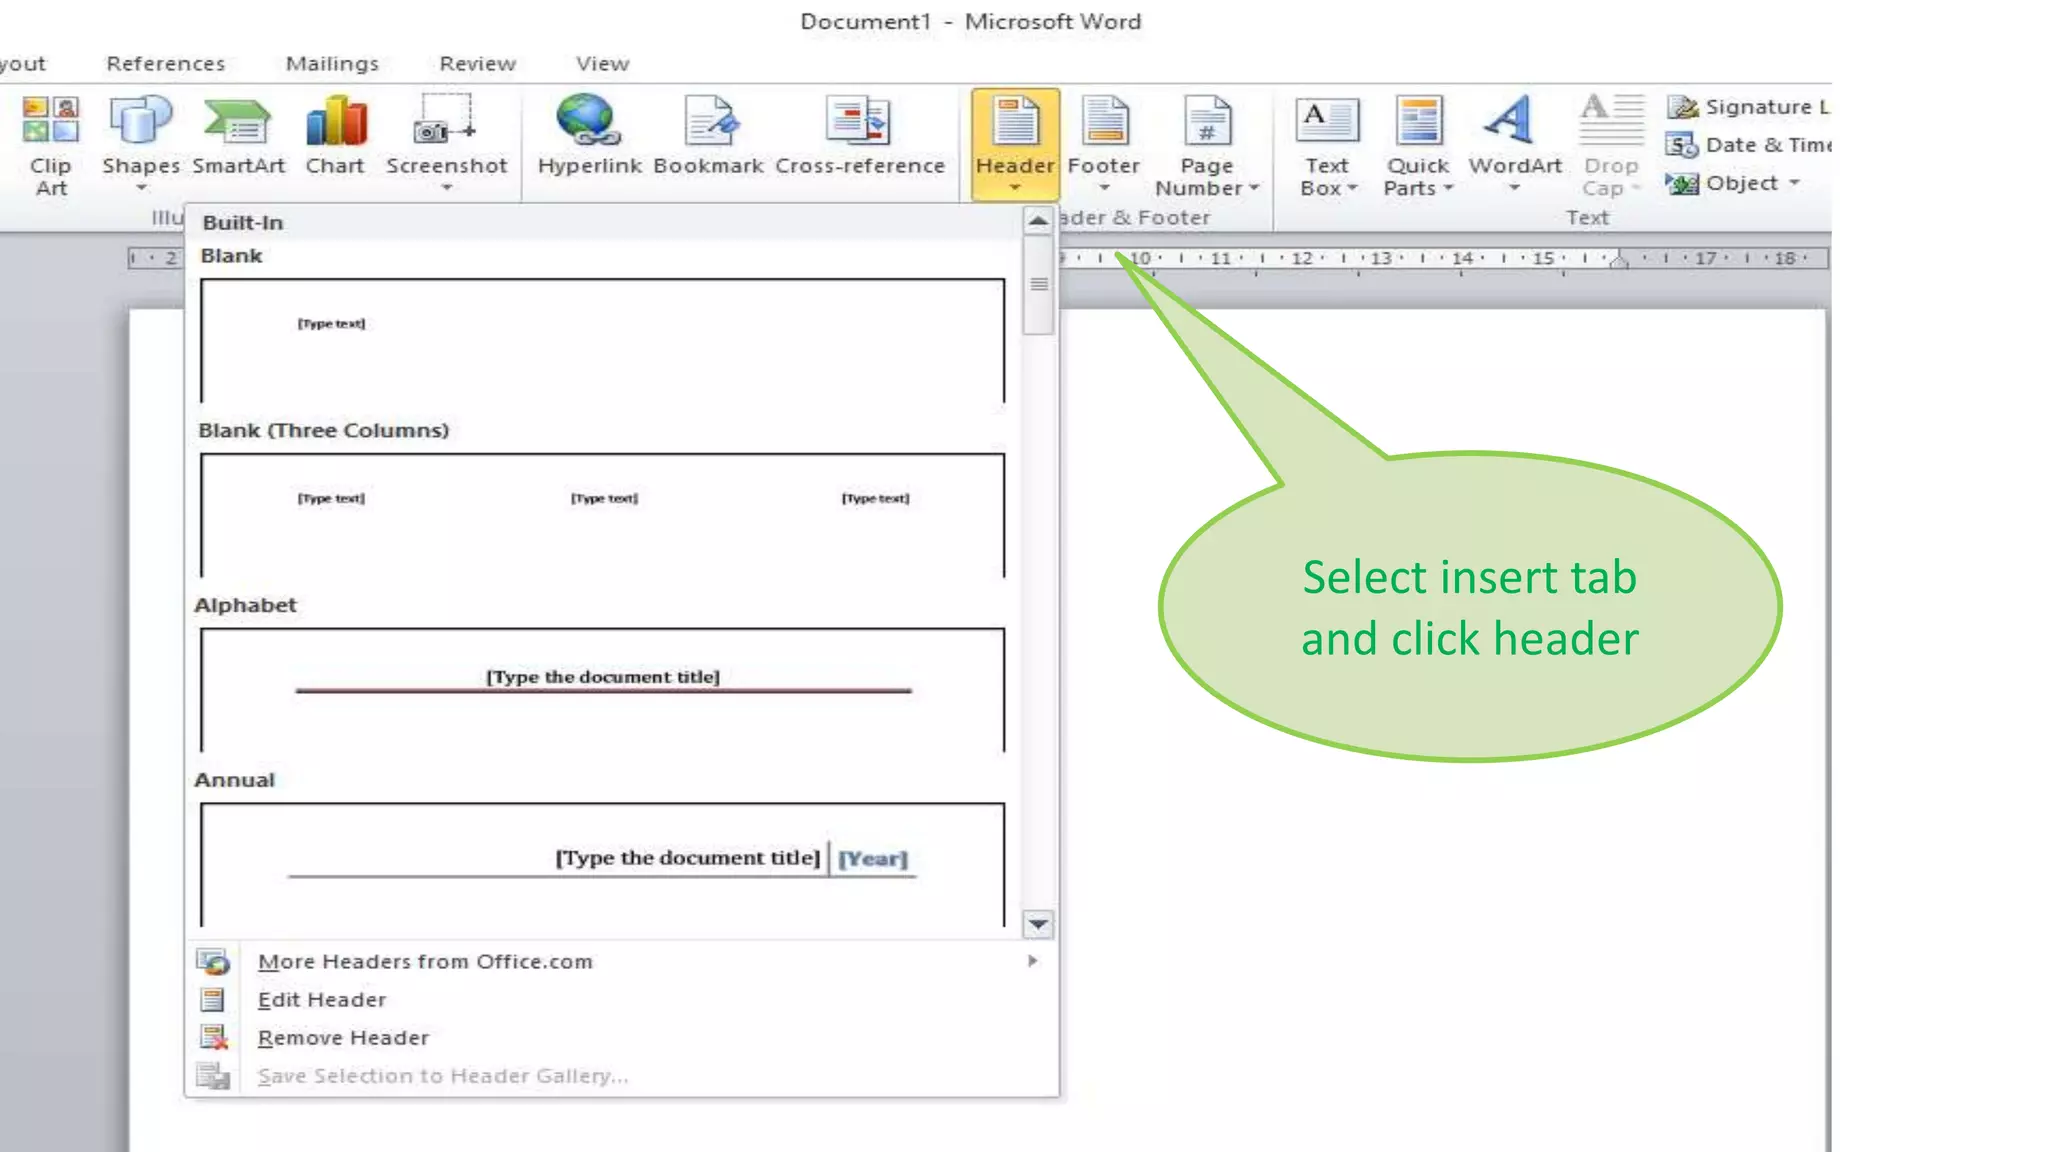Insert a Signature Line
Image resolution: width=2048 pixels, height=1152 pixels.
(1683, 107)
